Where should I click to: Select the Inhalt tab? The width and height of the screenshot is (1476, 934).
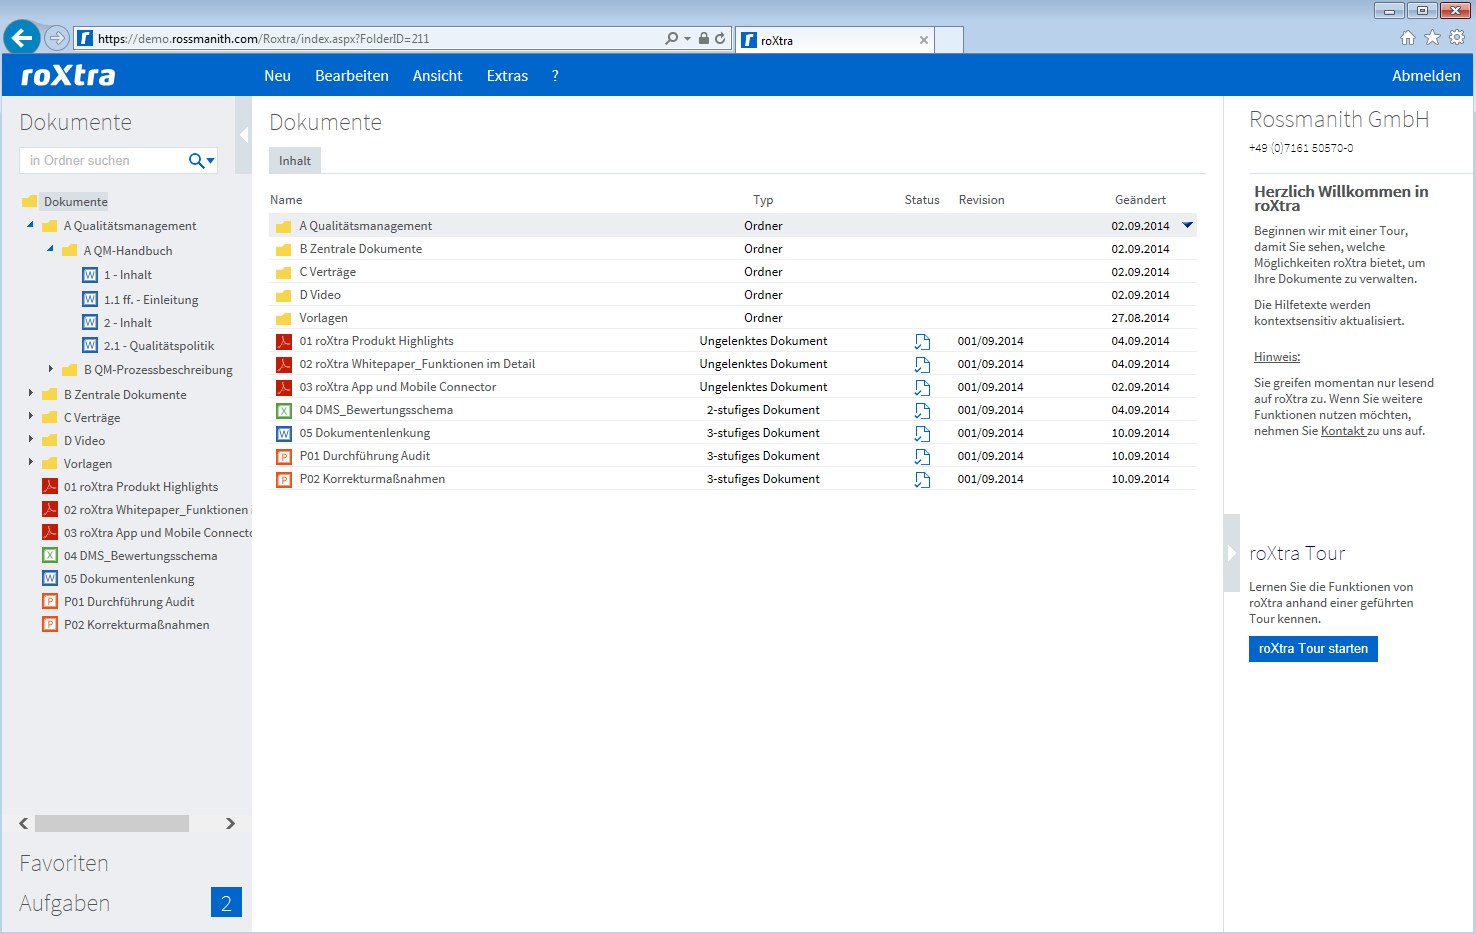(295, 161)
